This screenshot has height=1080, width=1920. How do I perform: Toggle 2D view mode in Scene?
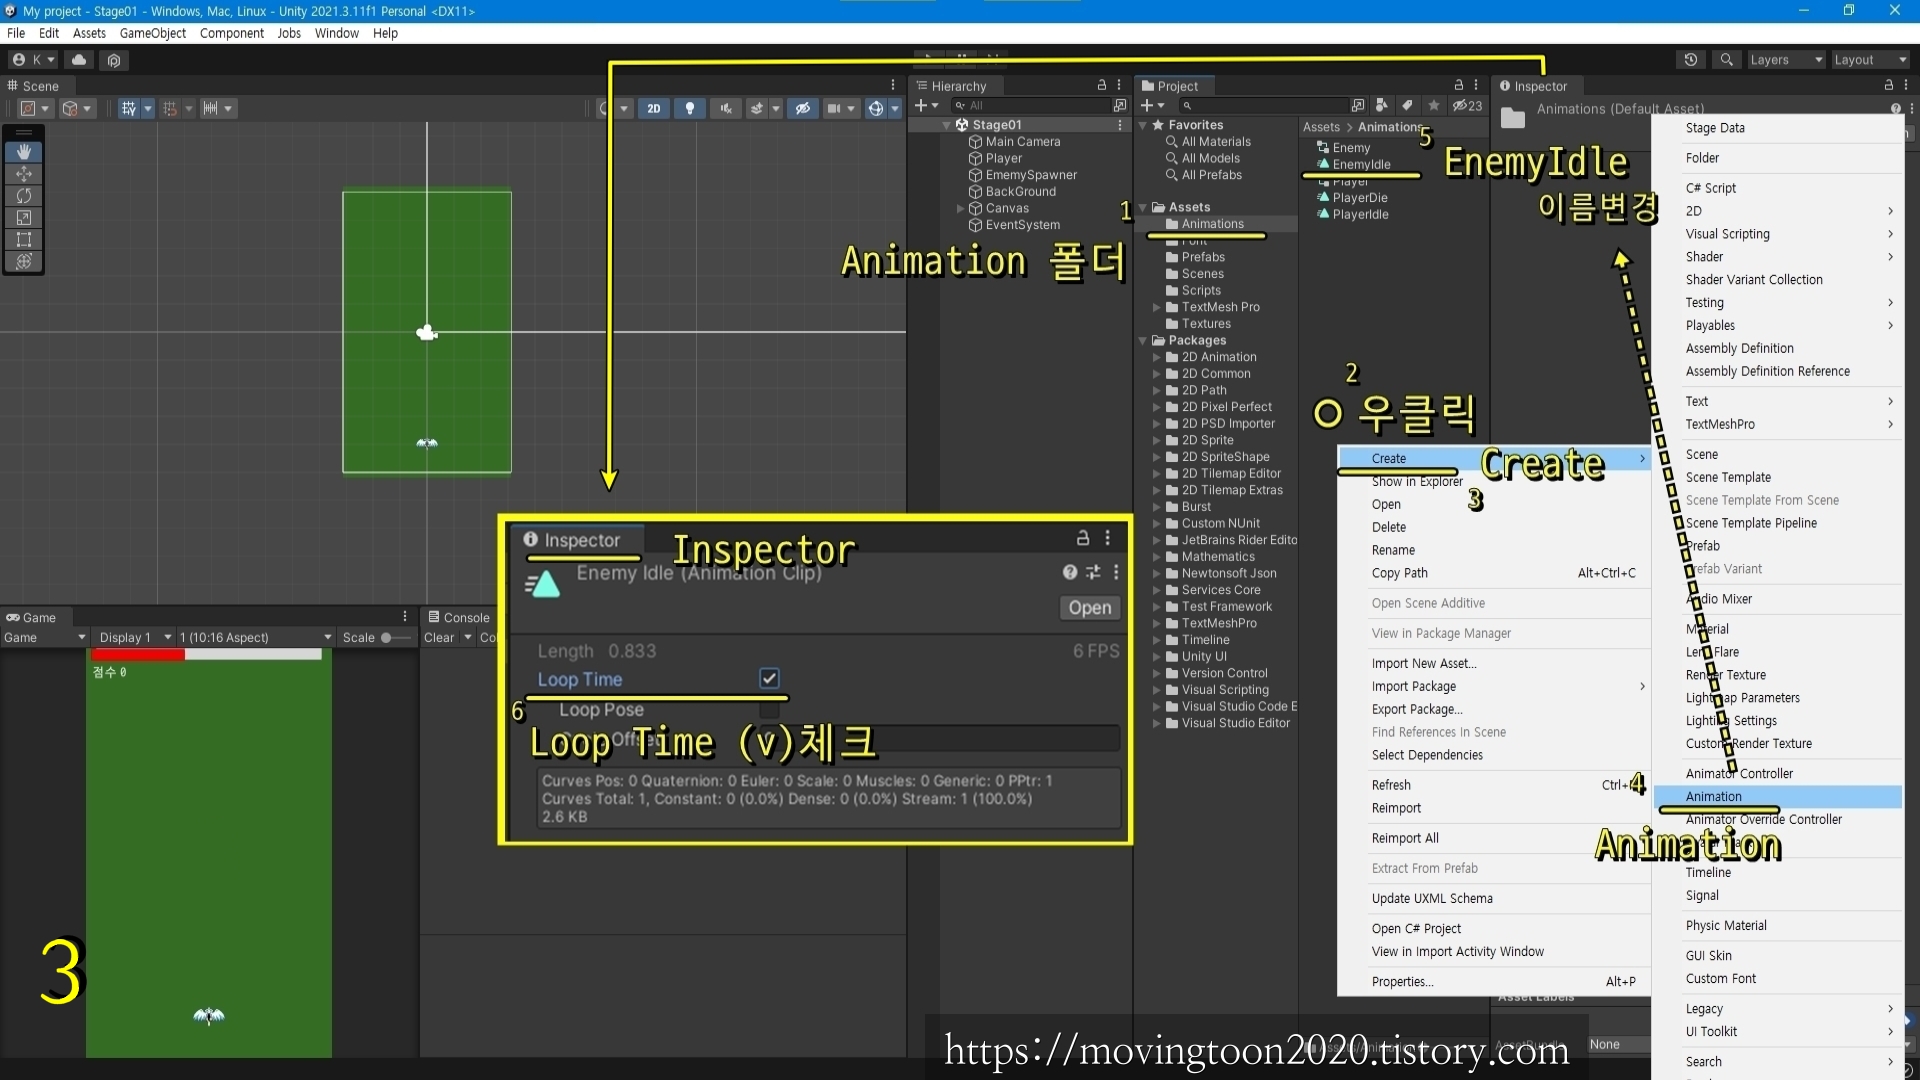tap(654, 108)
